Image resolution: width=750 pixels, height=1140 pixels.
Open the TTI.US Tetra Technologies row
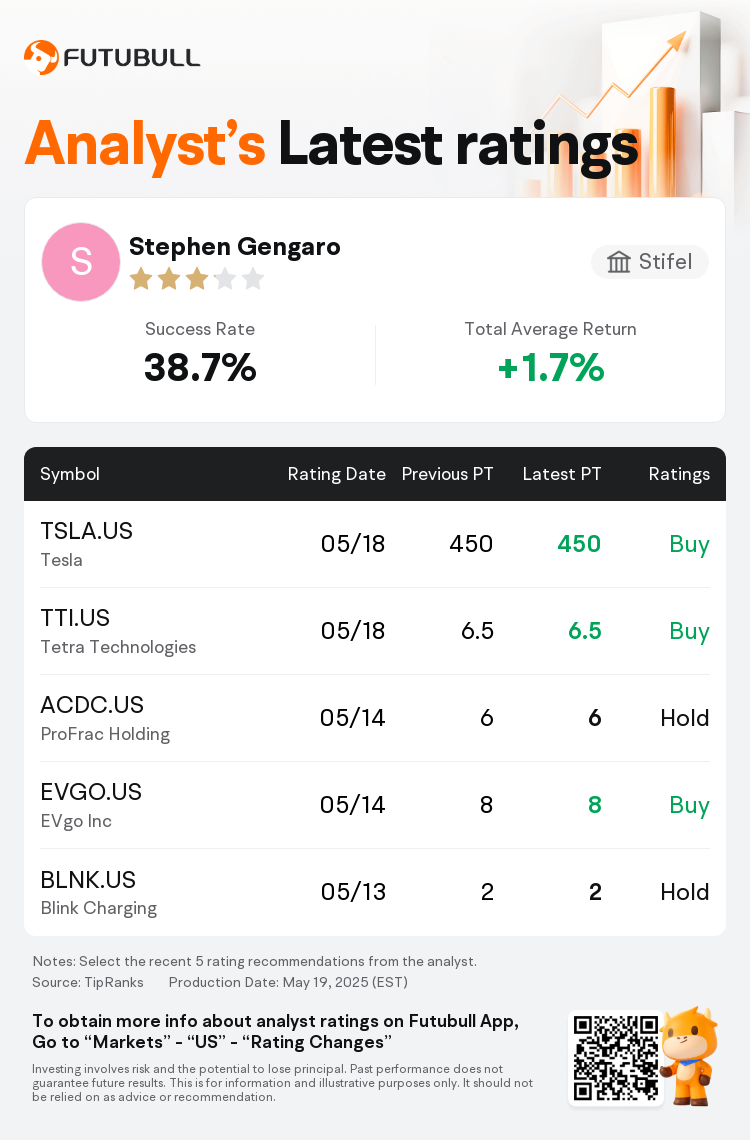[x=375, y=631]
